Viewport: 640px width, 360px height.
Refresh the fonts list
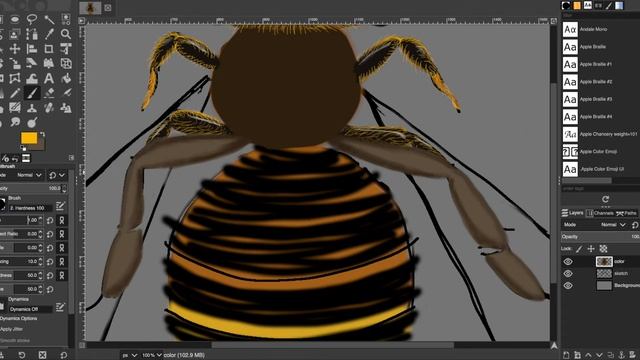click(x=605, y=199)
